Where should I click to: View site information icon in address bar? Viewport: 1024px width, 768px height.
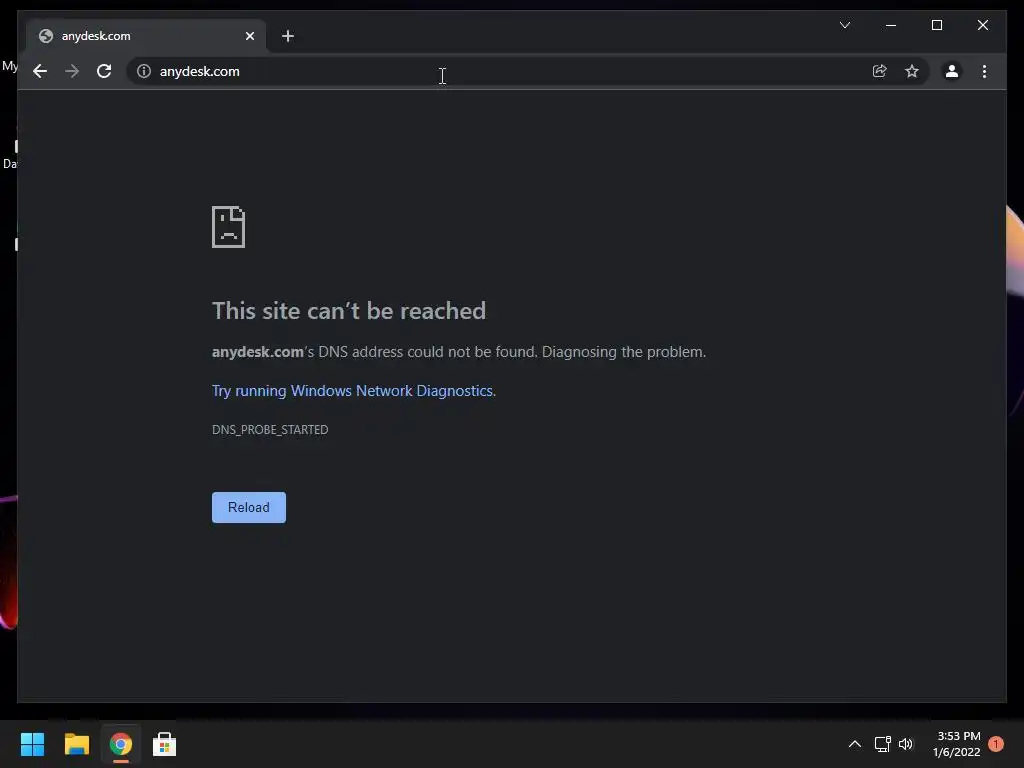click(144, 71)
